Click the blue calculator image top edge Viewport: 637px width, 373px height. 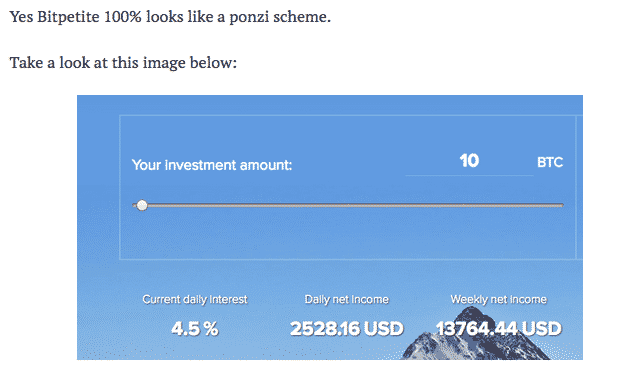330,96
